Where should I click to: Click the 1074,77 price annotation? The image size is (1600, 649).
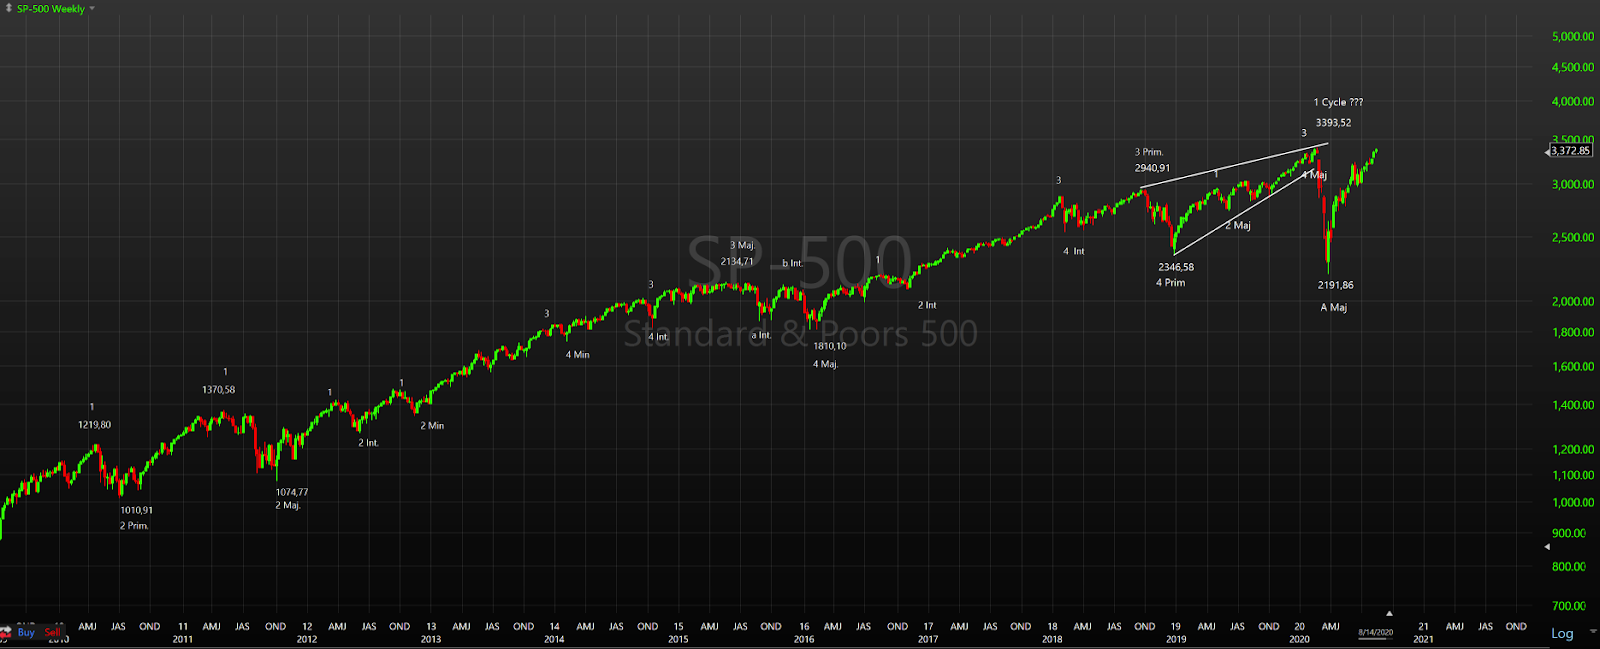point(292,492)
